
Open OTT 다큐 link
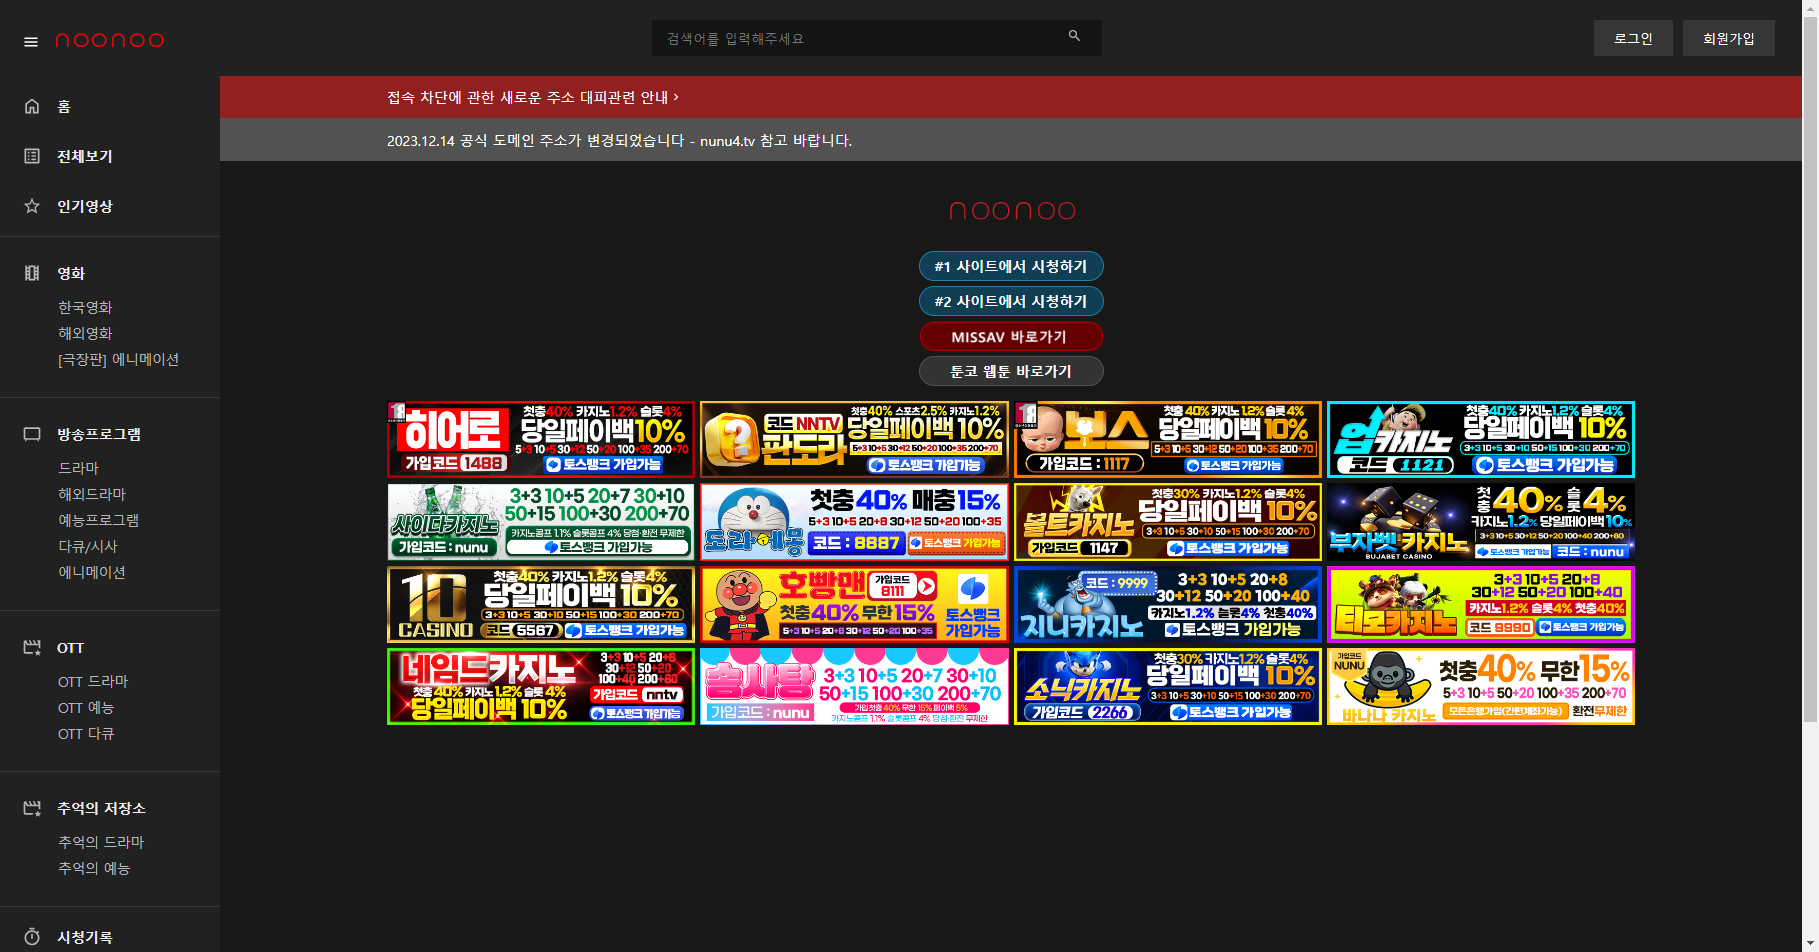86,733
